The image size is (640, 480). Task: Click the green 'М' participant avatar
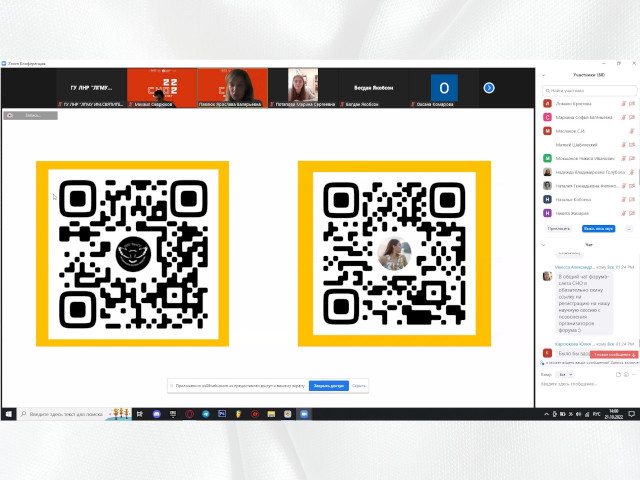point(547,158)
